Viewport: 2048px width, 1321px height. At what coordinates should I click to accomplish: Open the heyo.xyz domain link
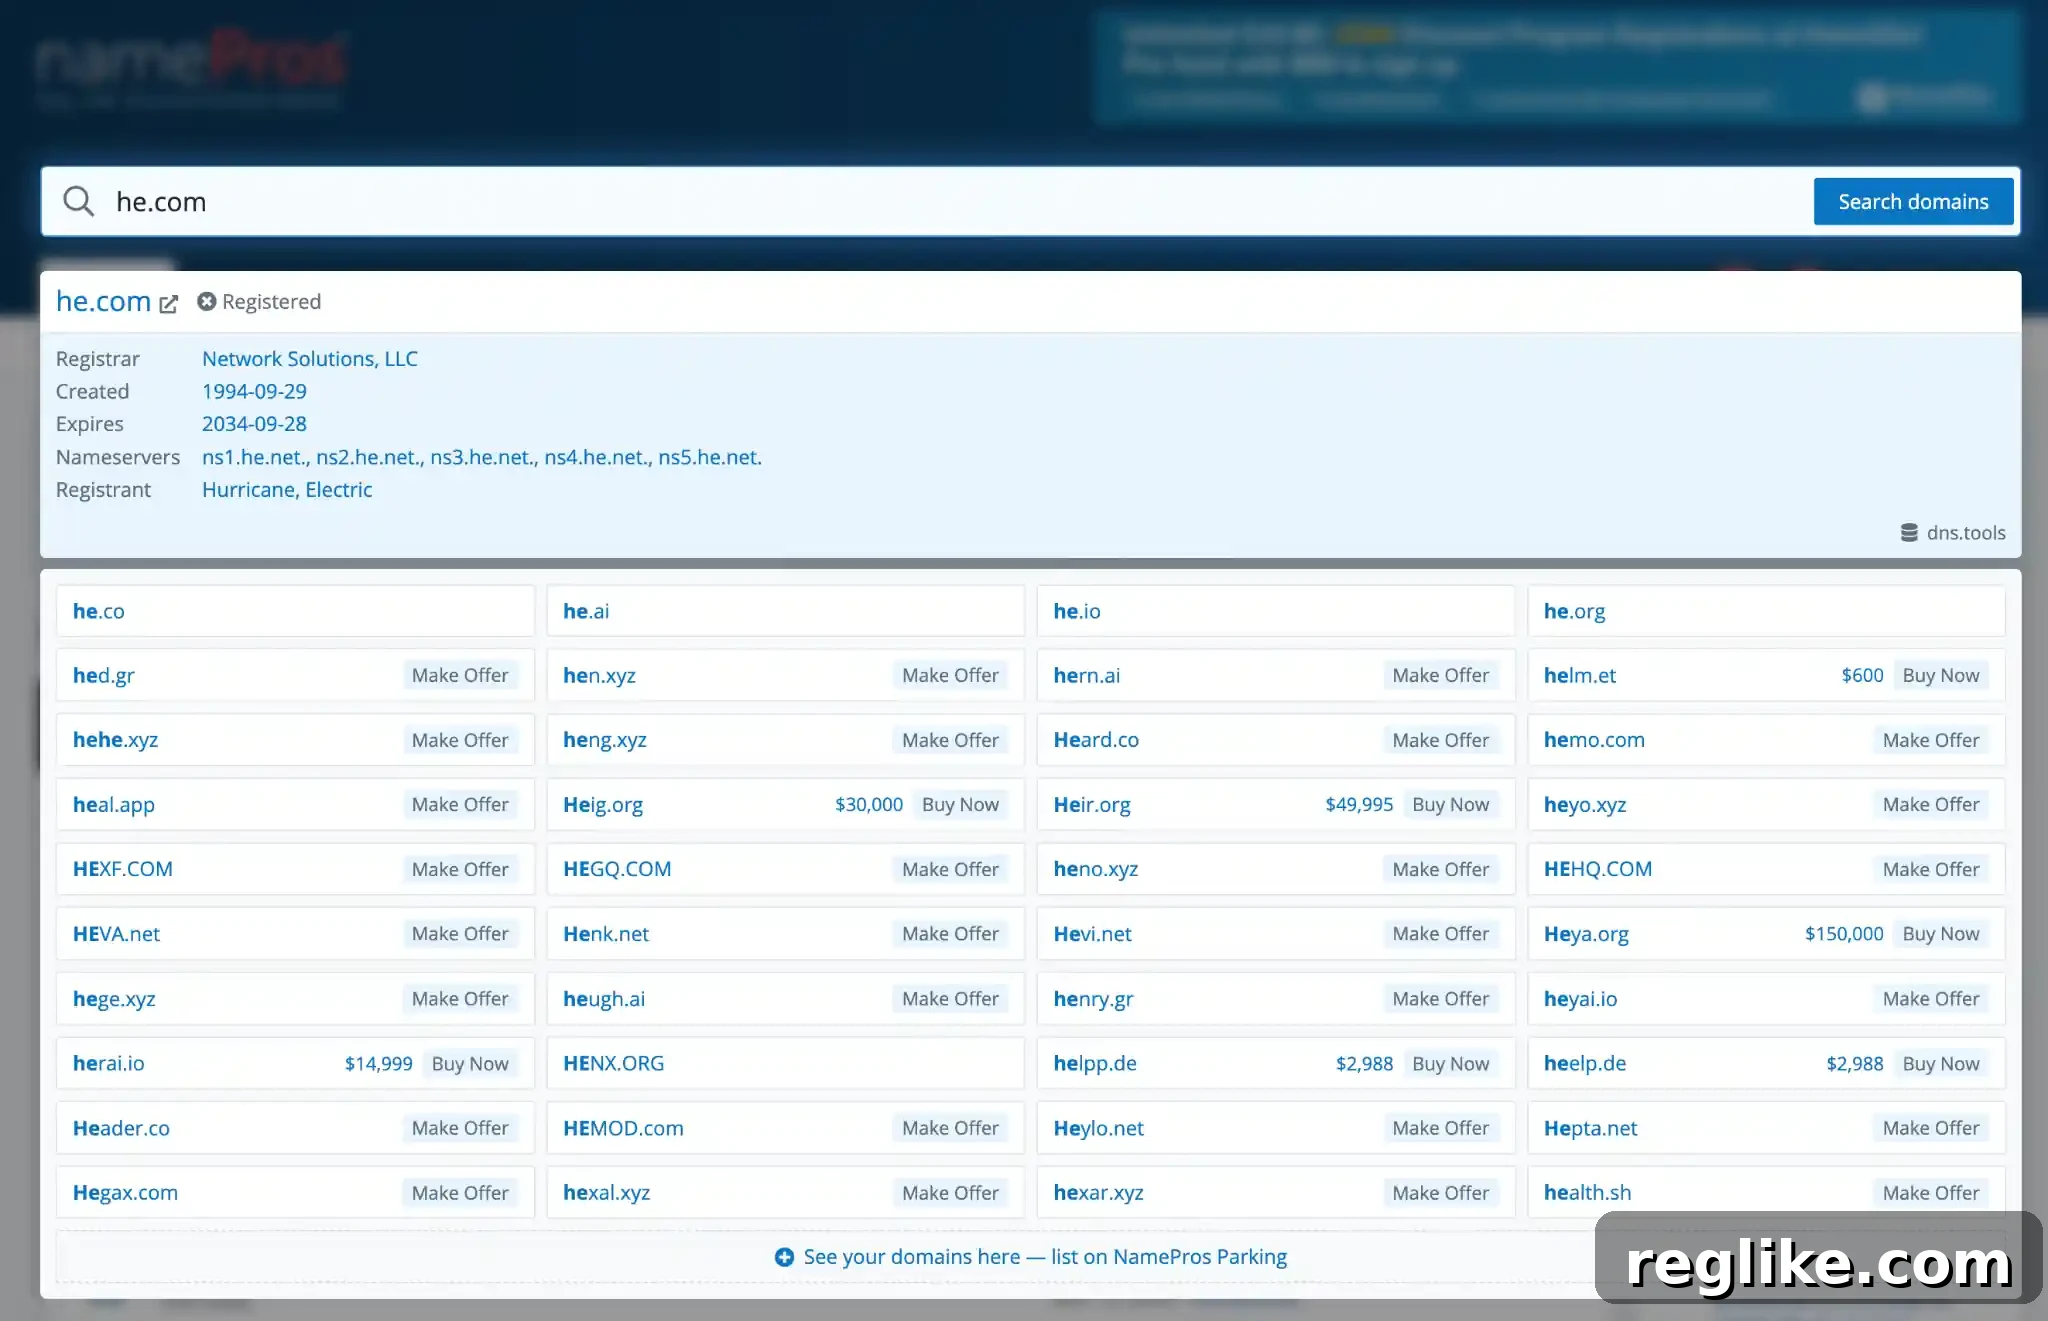1585,804
